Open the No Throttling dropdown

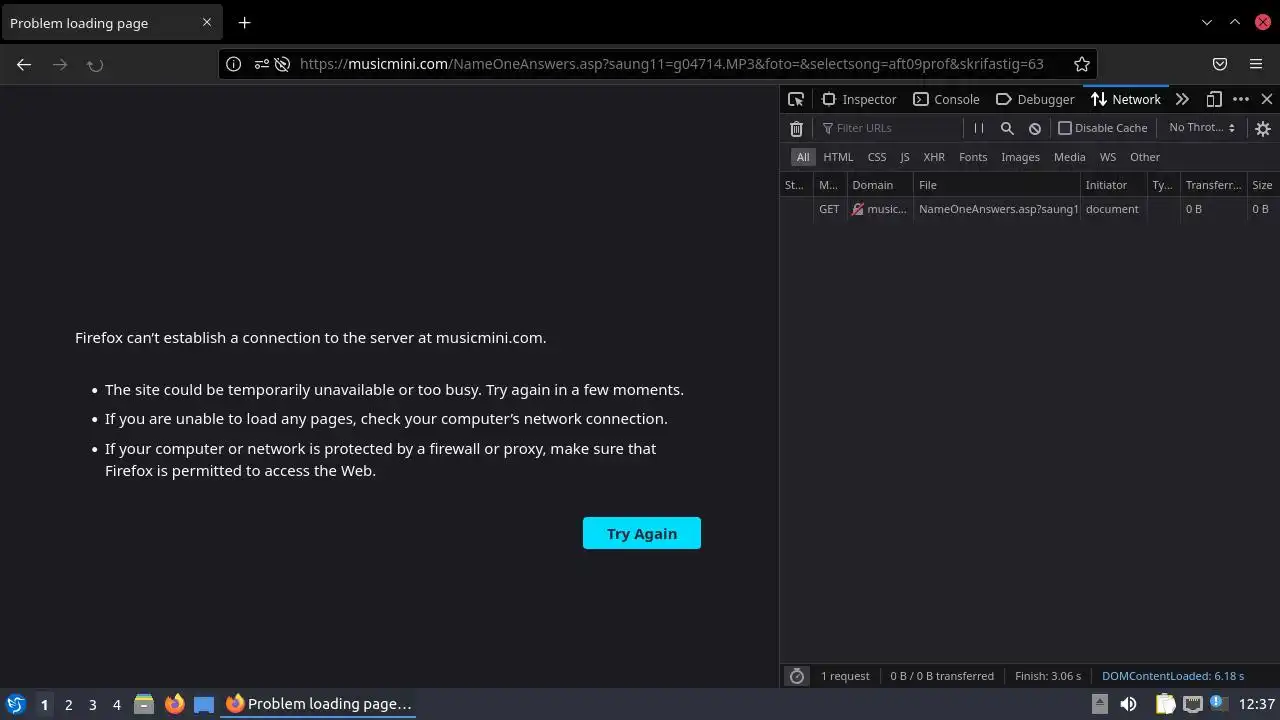(1202, 128)
